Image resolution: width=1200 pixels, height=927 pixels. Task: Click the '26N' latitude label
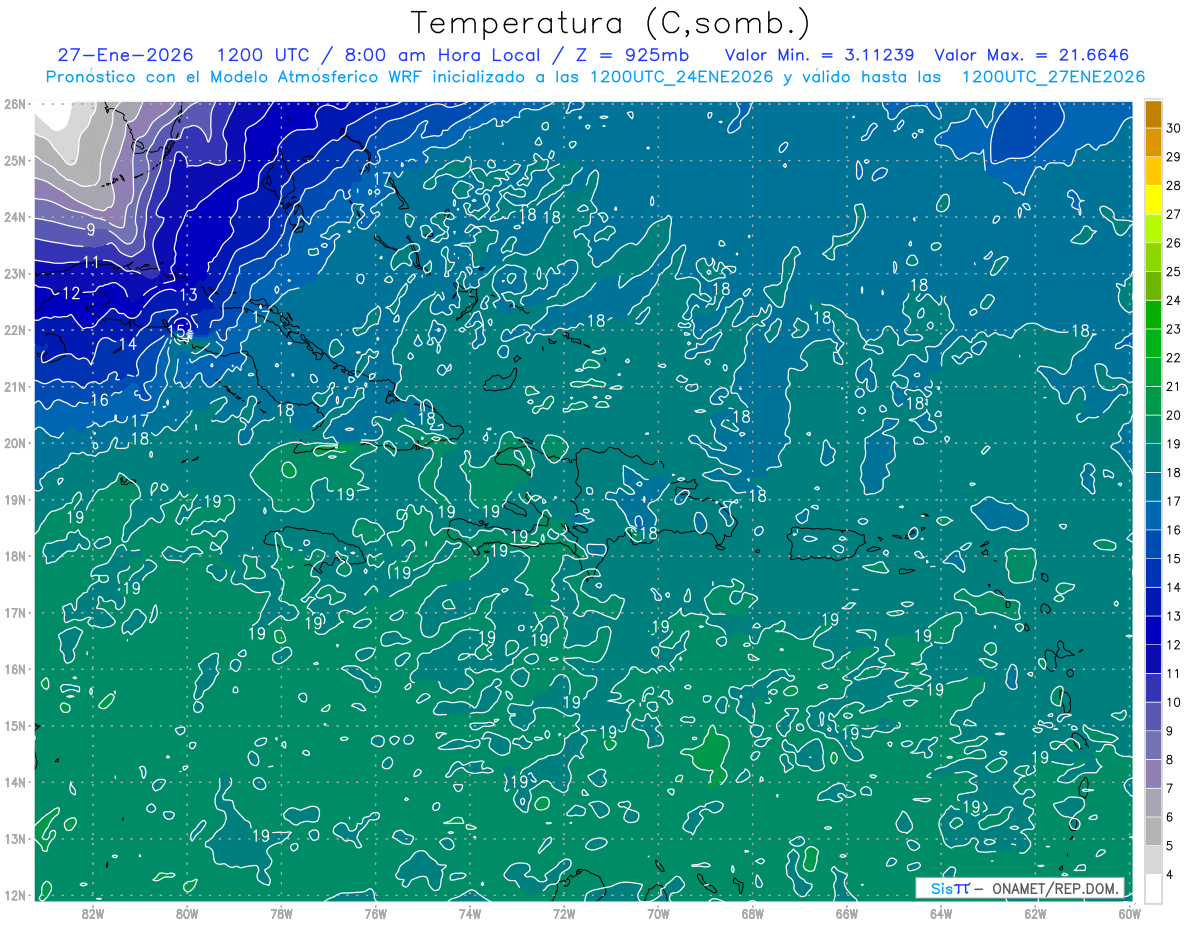[x=15, y=104]
